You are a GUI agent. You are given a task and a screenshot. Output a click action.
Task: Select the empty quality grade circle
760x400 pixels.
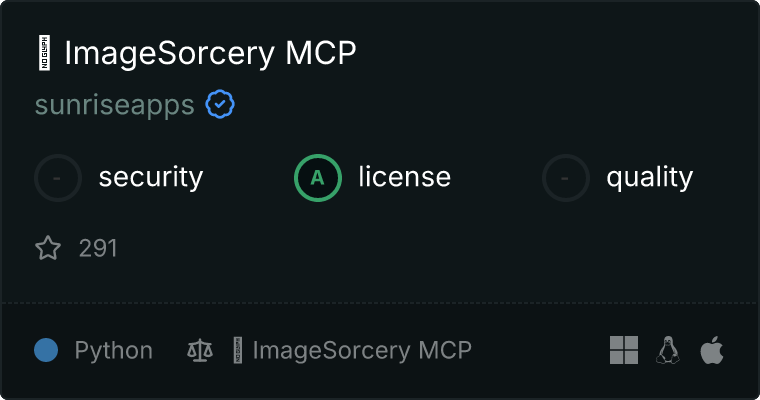(x=566, y=178)
